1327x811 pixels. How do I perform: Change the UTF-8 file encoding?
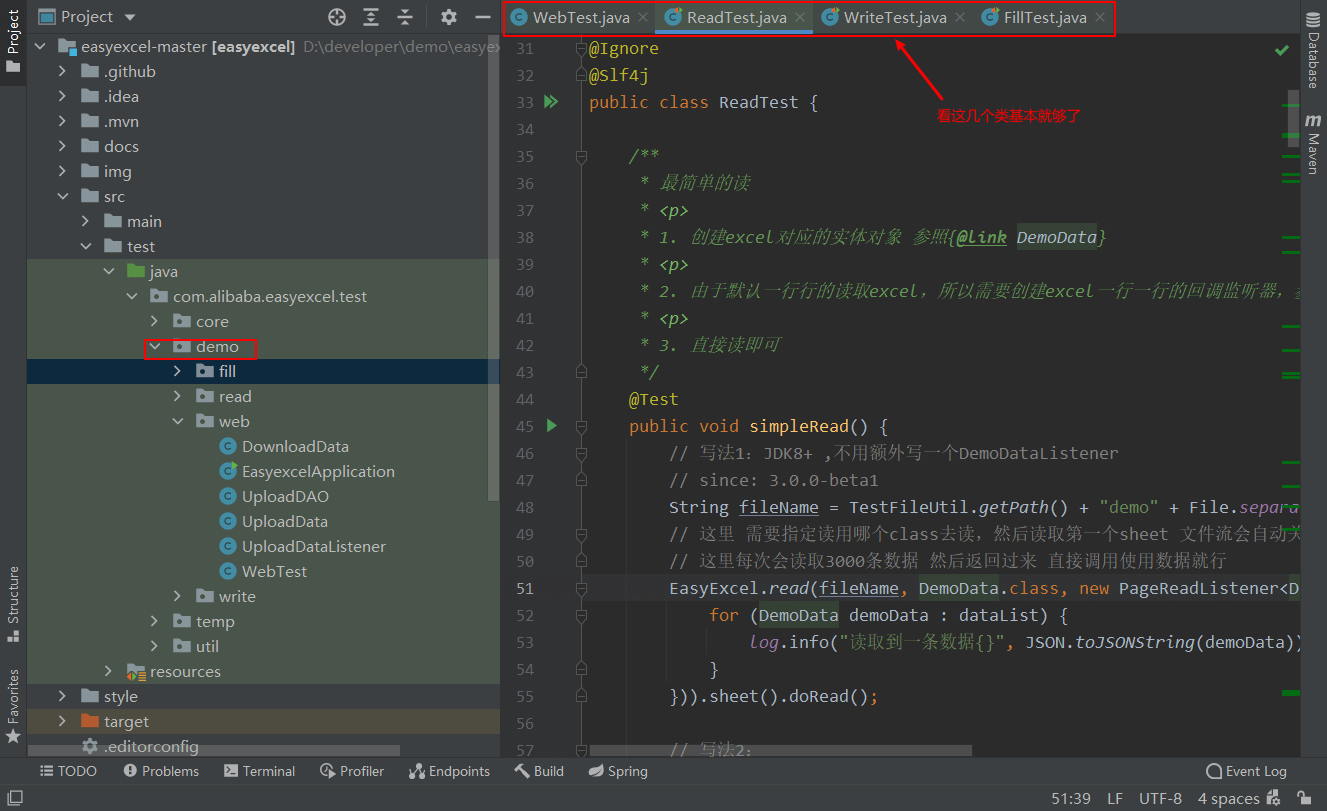click(1160, 798)
